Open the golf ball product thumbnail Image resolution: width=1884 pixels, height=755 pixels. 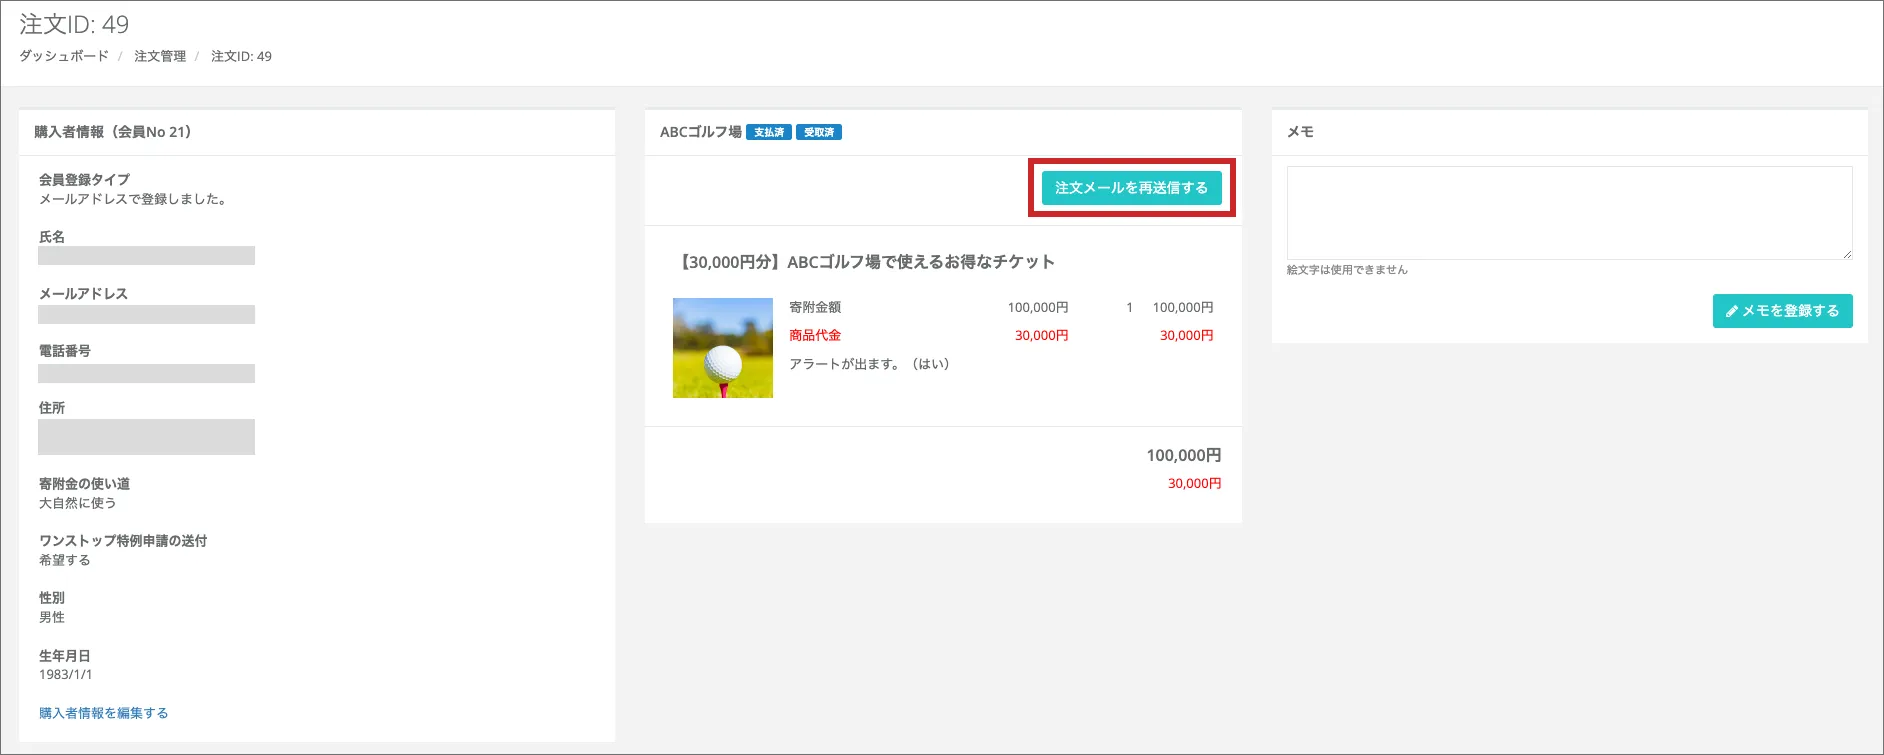tap(722, 348)
